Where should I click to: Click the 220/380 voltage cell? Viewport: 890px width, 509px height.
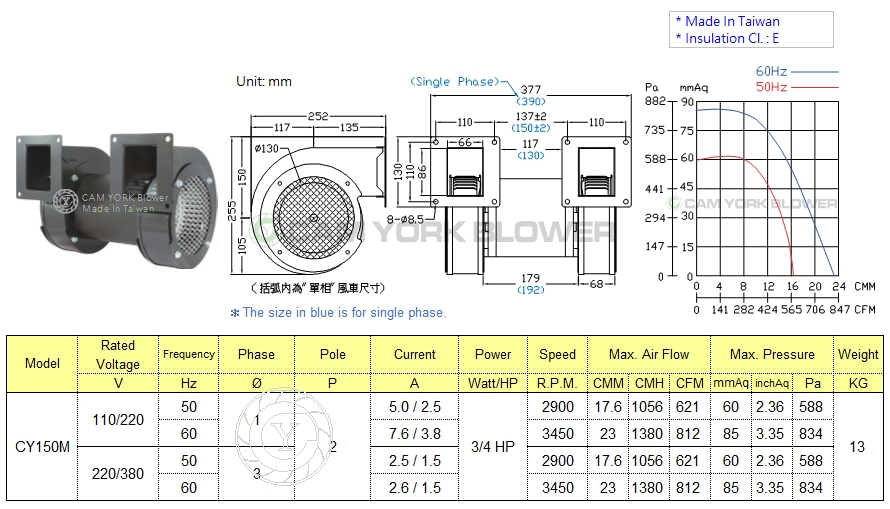[117, 474]
